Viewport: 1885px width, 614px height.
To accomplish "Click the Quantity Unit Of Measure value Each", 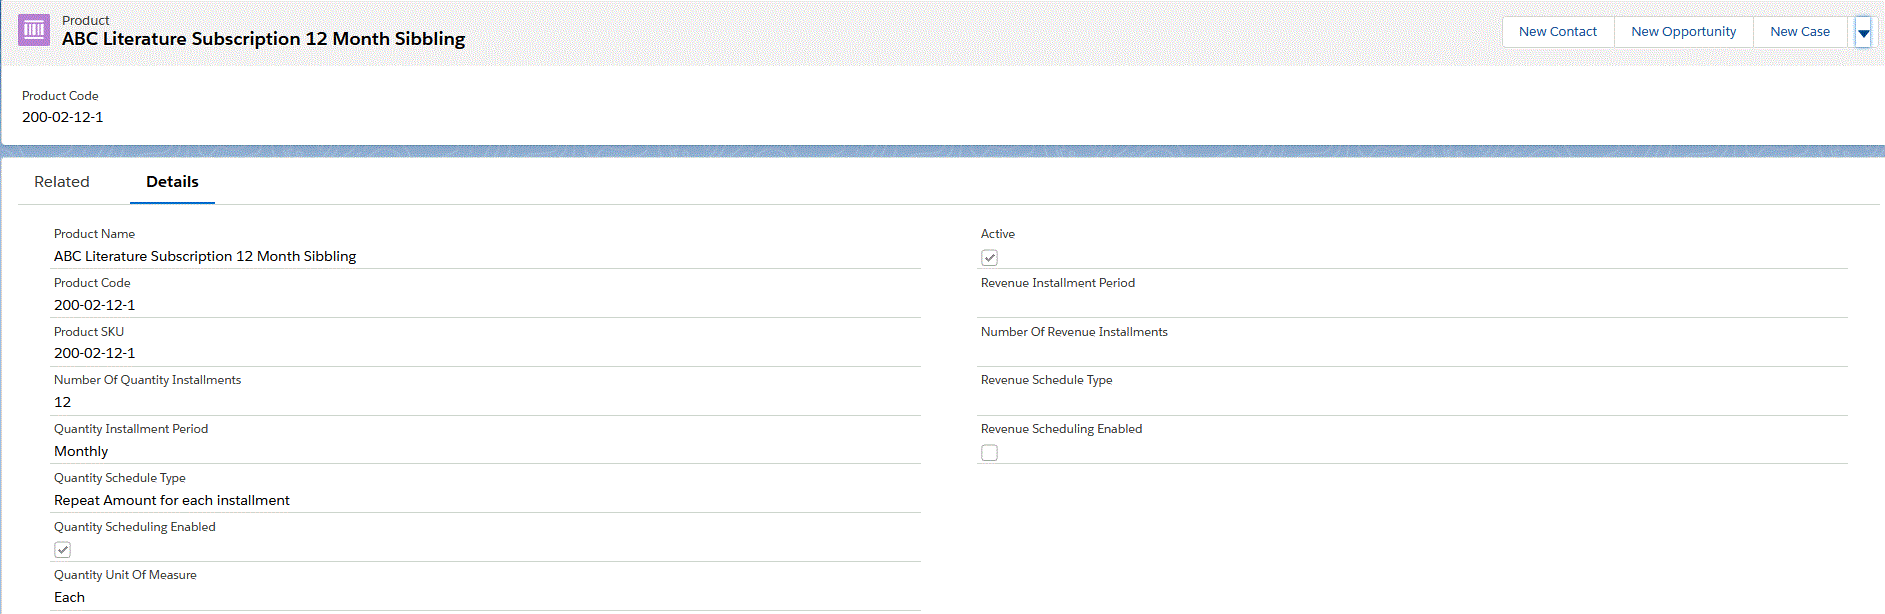I will (69, 598).
